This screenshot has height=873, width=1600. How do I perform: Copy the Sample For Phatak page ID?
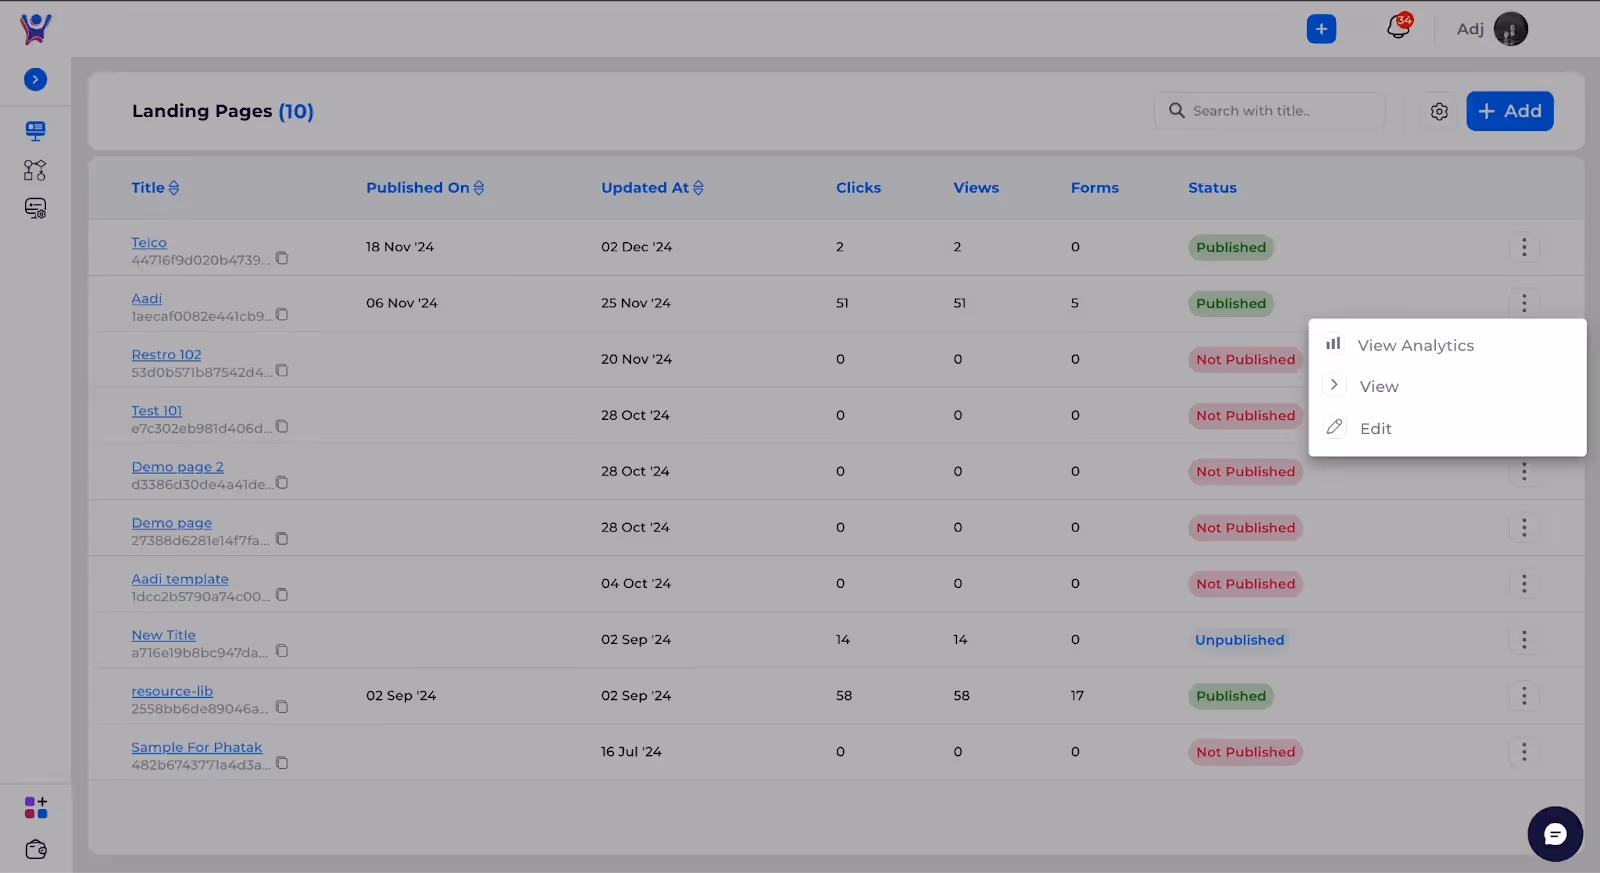(282, 763)
